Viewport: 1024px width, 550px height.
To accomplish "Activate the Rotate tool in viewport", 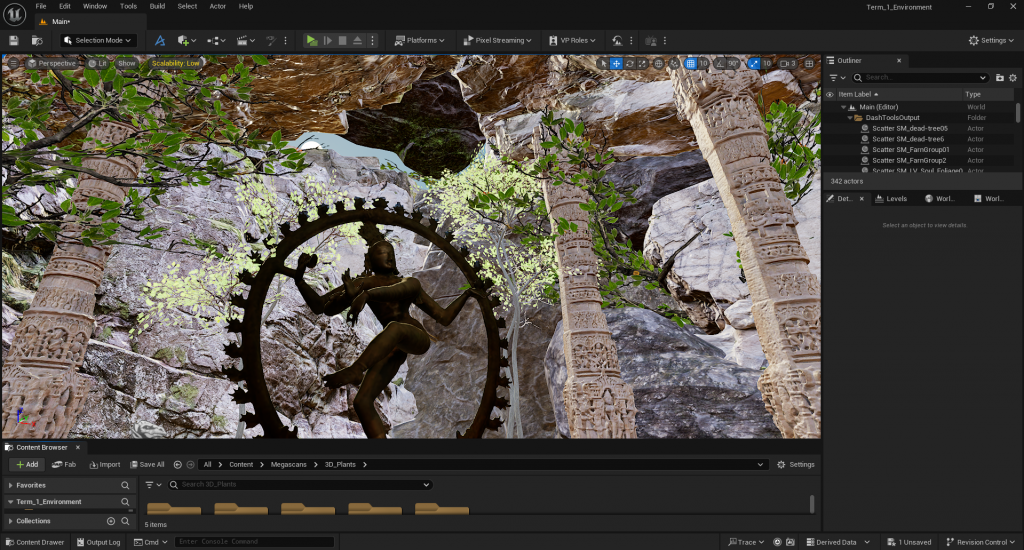I will pos(630,63).
